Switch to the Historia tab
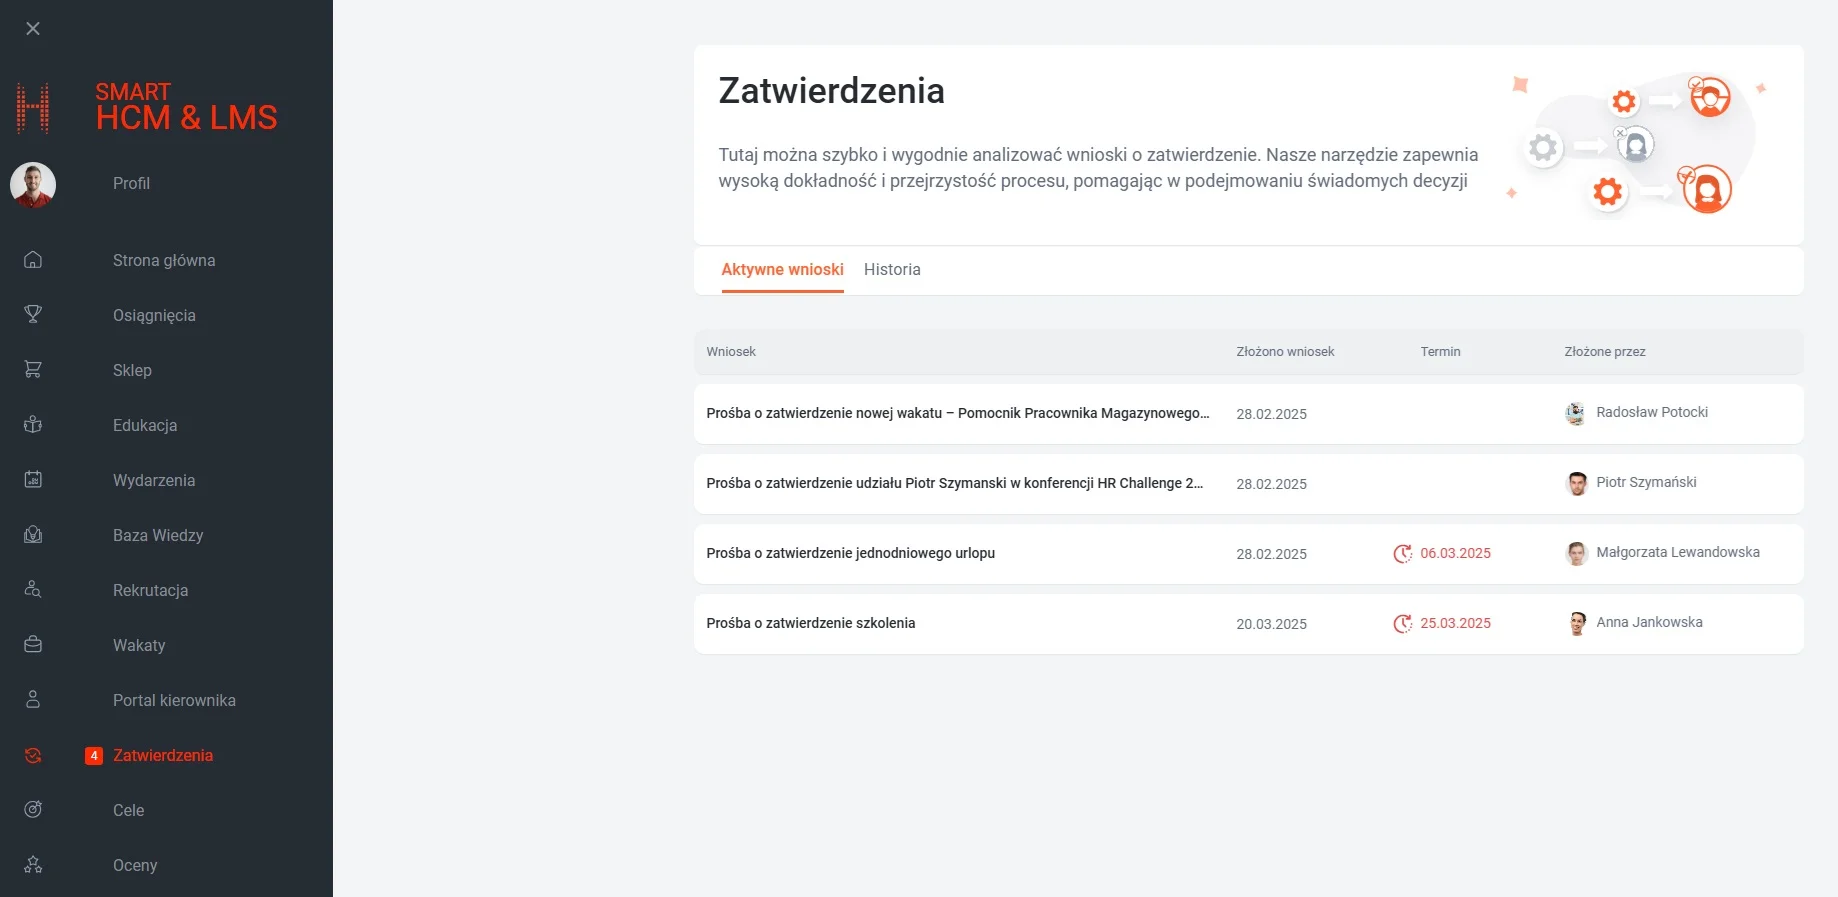 tap(892, 270)
